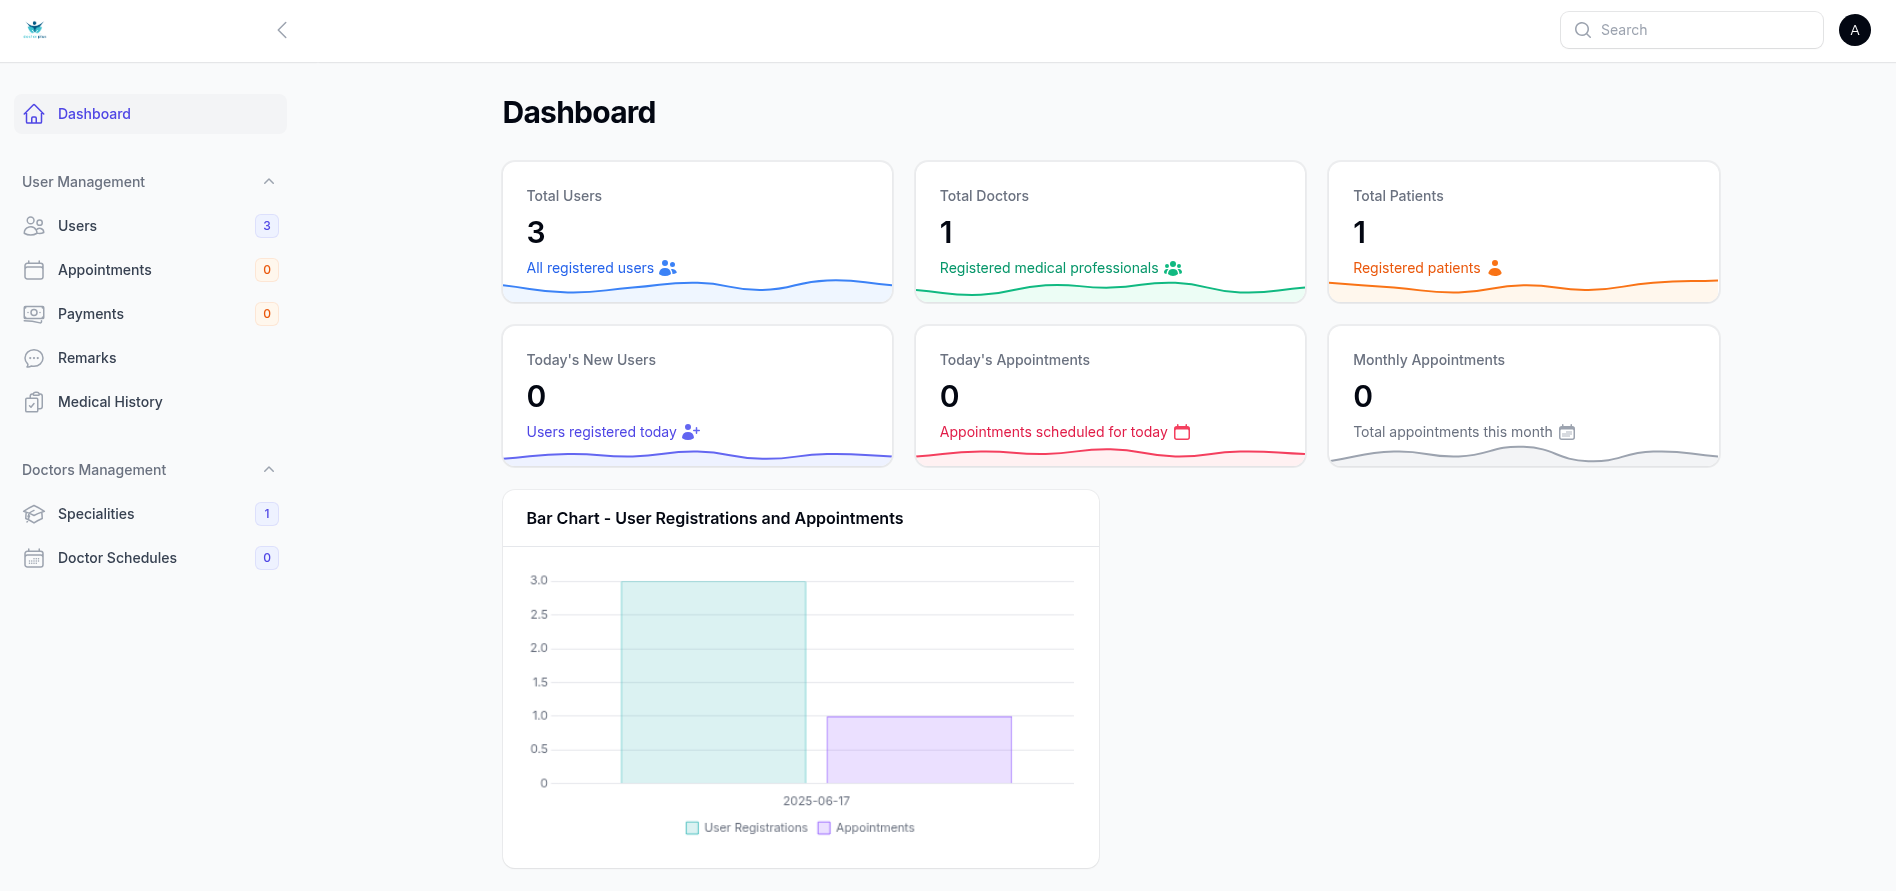Toggle Appointments legend in bar chart
This screenshot has width=1896, height=891.
(x=866, y=828)
